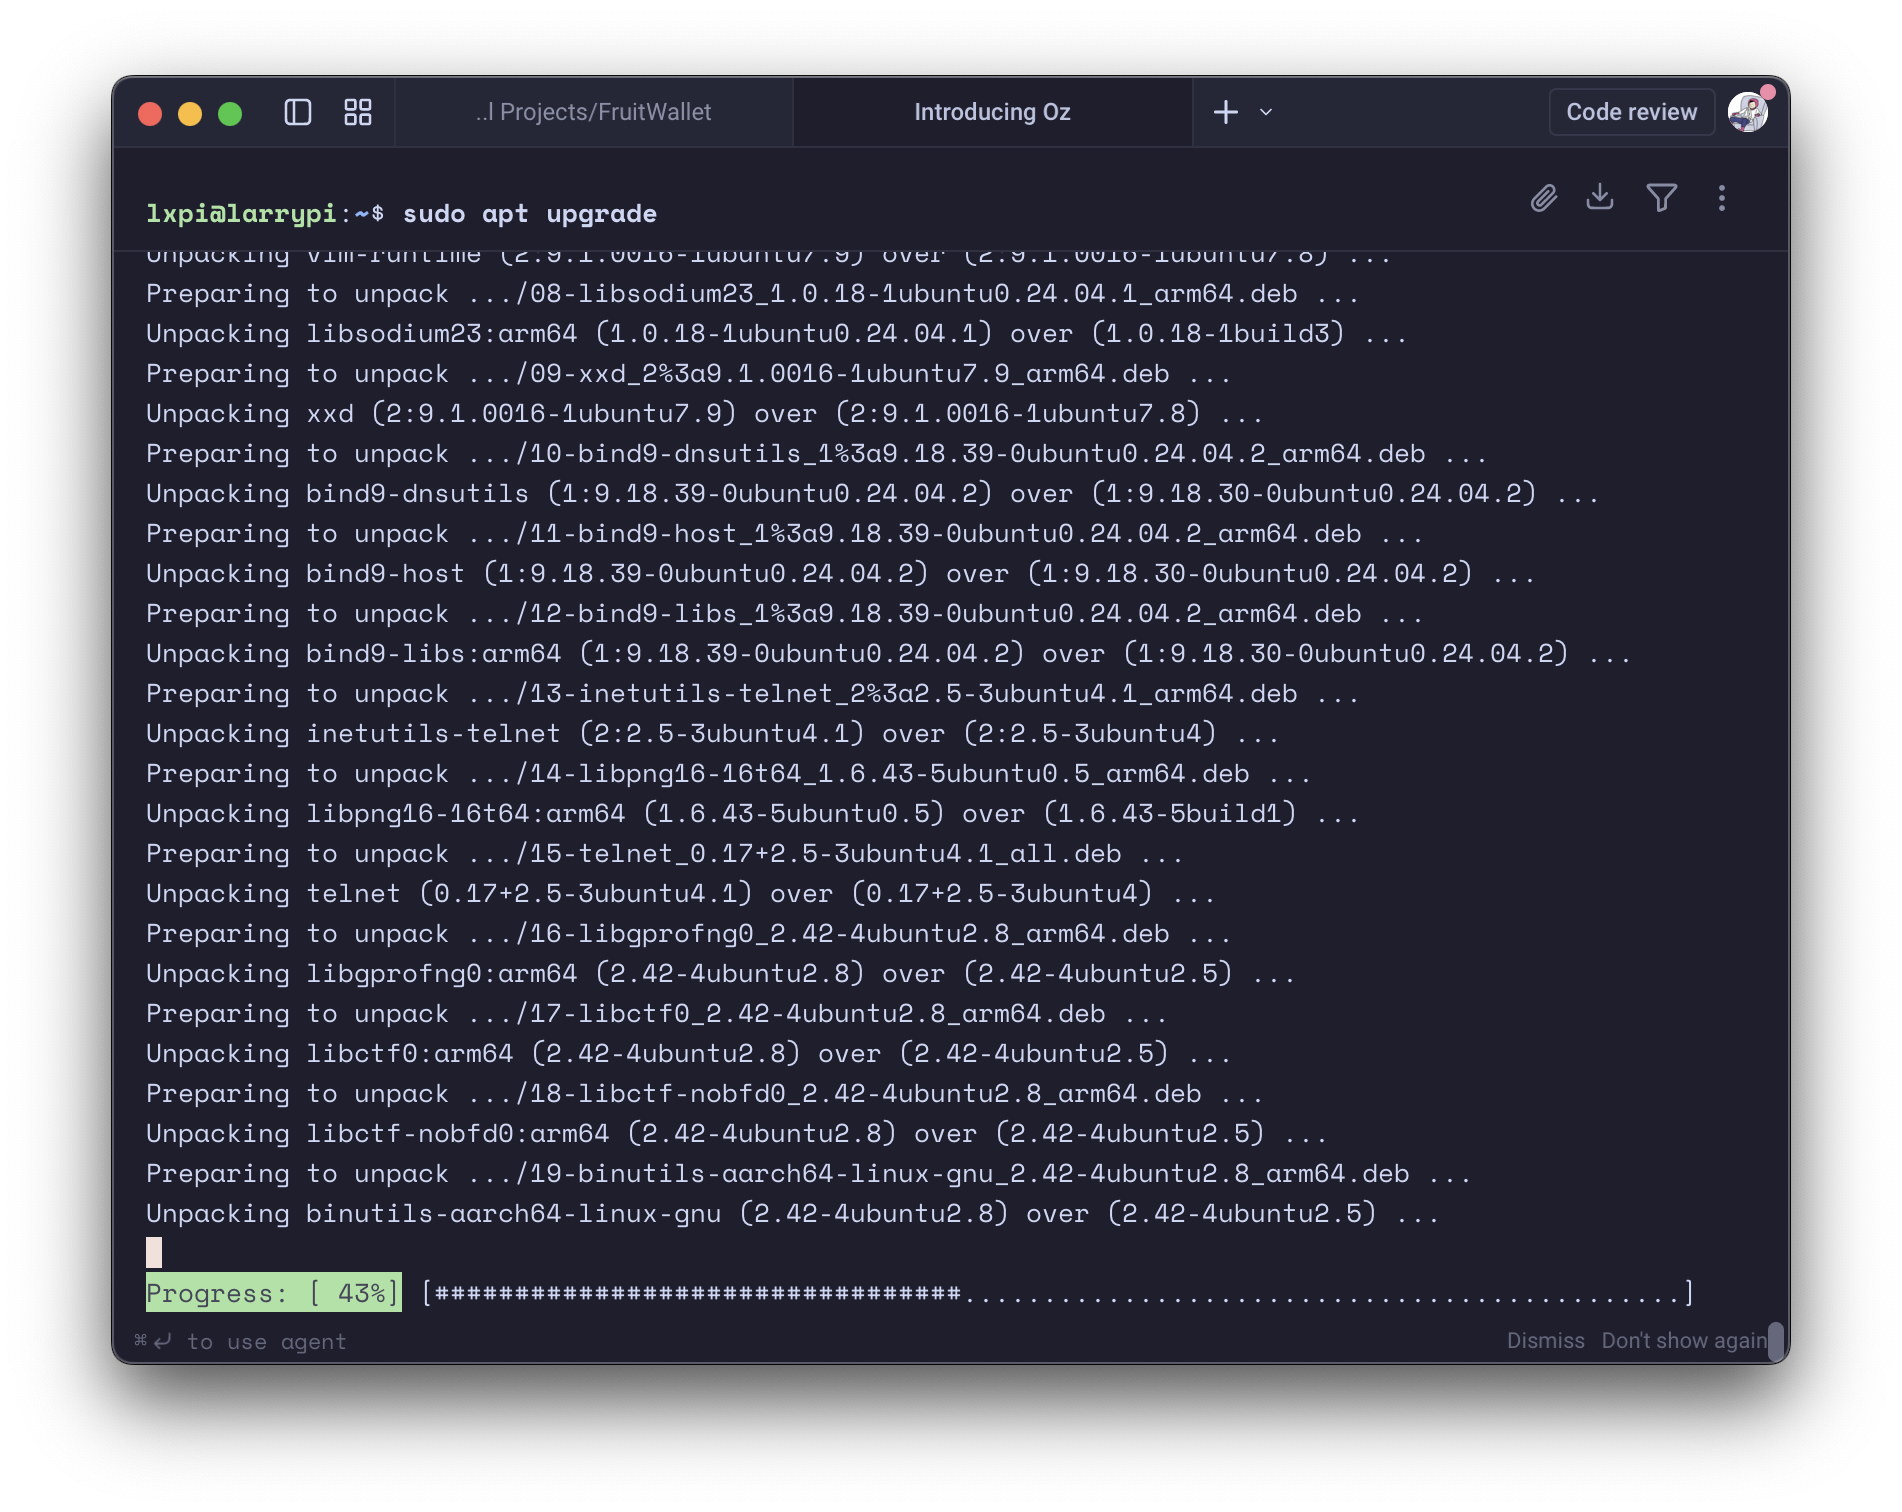1902x1512 pixels.
Task: Filter the block output
Action: point(1661,198)
